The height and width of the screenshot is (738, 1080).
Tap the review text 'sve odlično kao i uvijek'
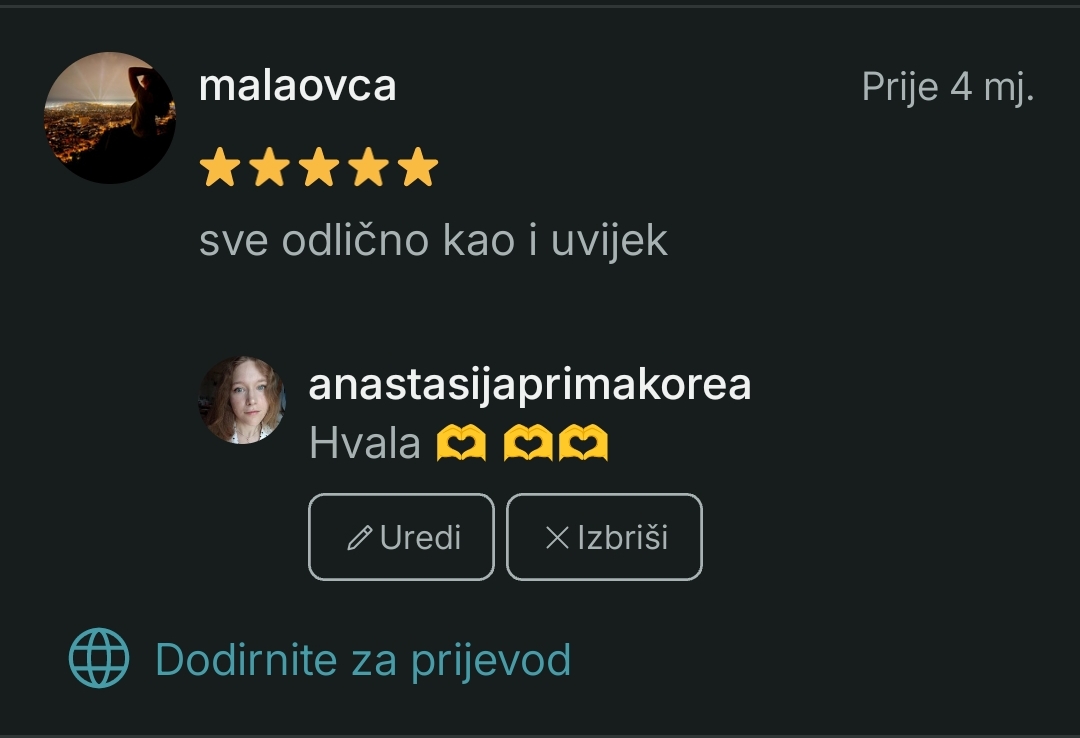tap(433, 241)
